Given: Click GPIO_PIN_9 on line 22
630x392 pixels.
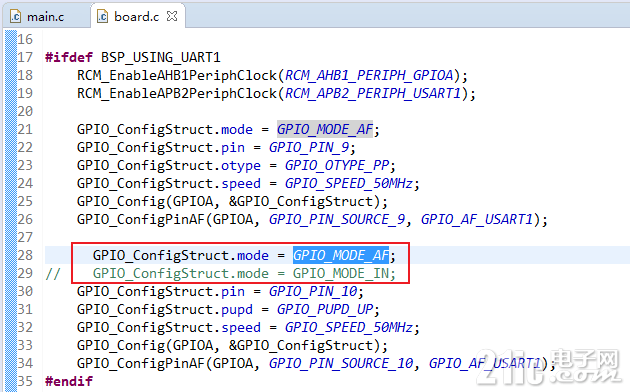Looking at the screenshot, I should 309,148.
